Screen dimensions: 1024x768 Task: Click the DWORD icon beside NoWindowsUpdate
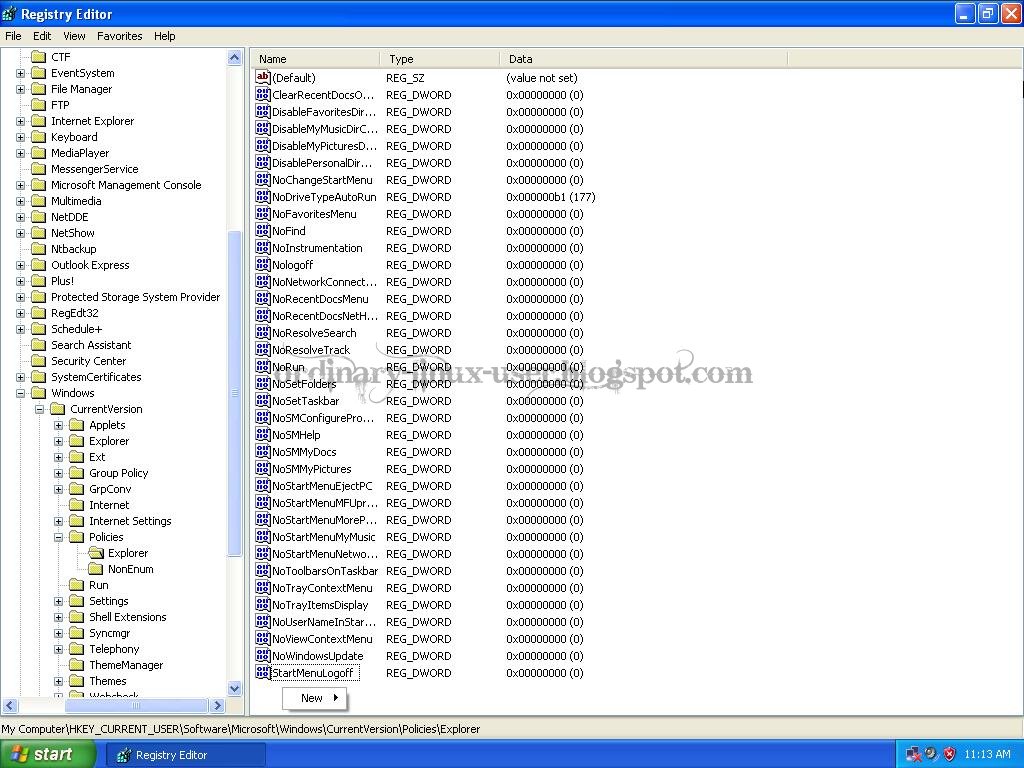click(x=263, y=656)
